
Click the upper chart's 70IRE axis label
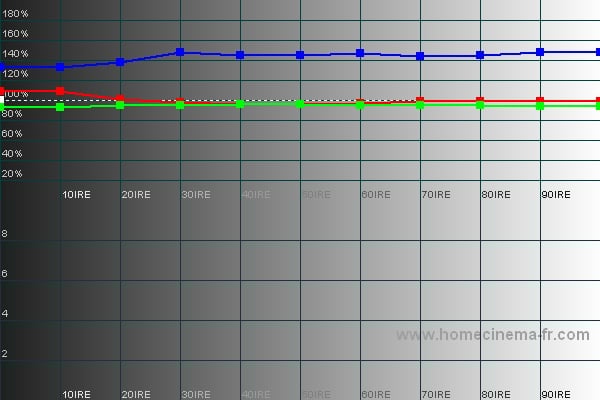[436, 194]
